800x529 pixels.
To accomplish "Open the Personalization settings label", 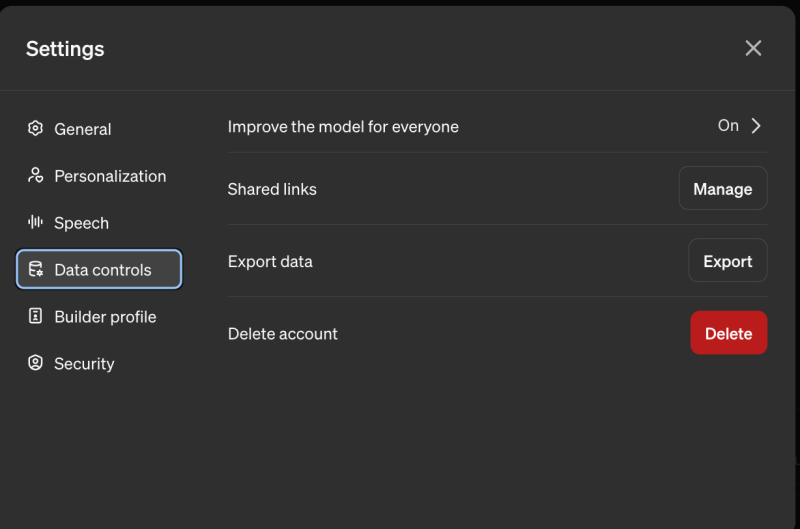I will [x=110, y=176].
